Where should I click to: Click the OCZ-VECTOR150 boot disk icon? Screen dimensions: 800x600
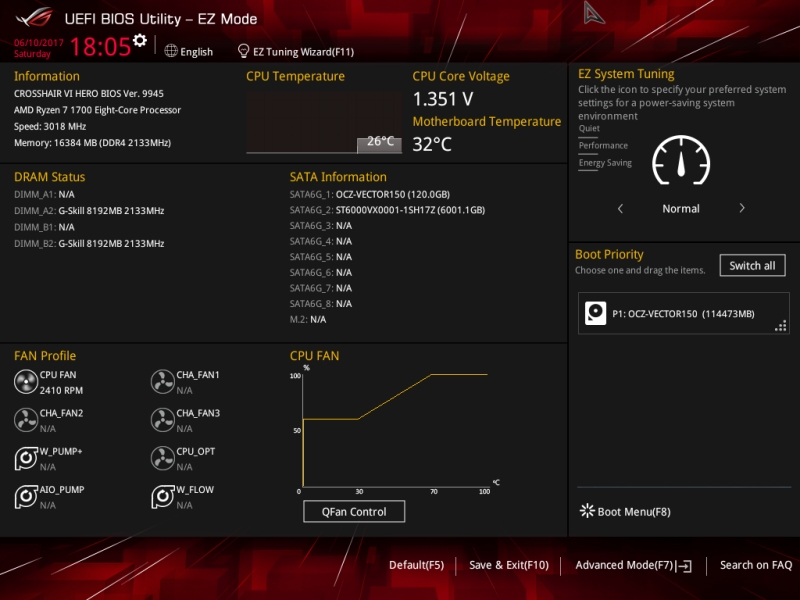click(595, 313)
